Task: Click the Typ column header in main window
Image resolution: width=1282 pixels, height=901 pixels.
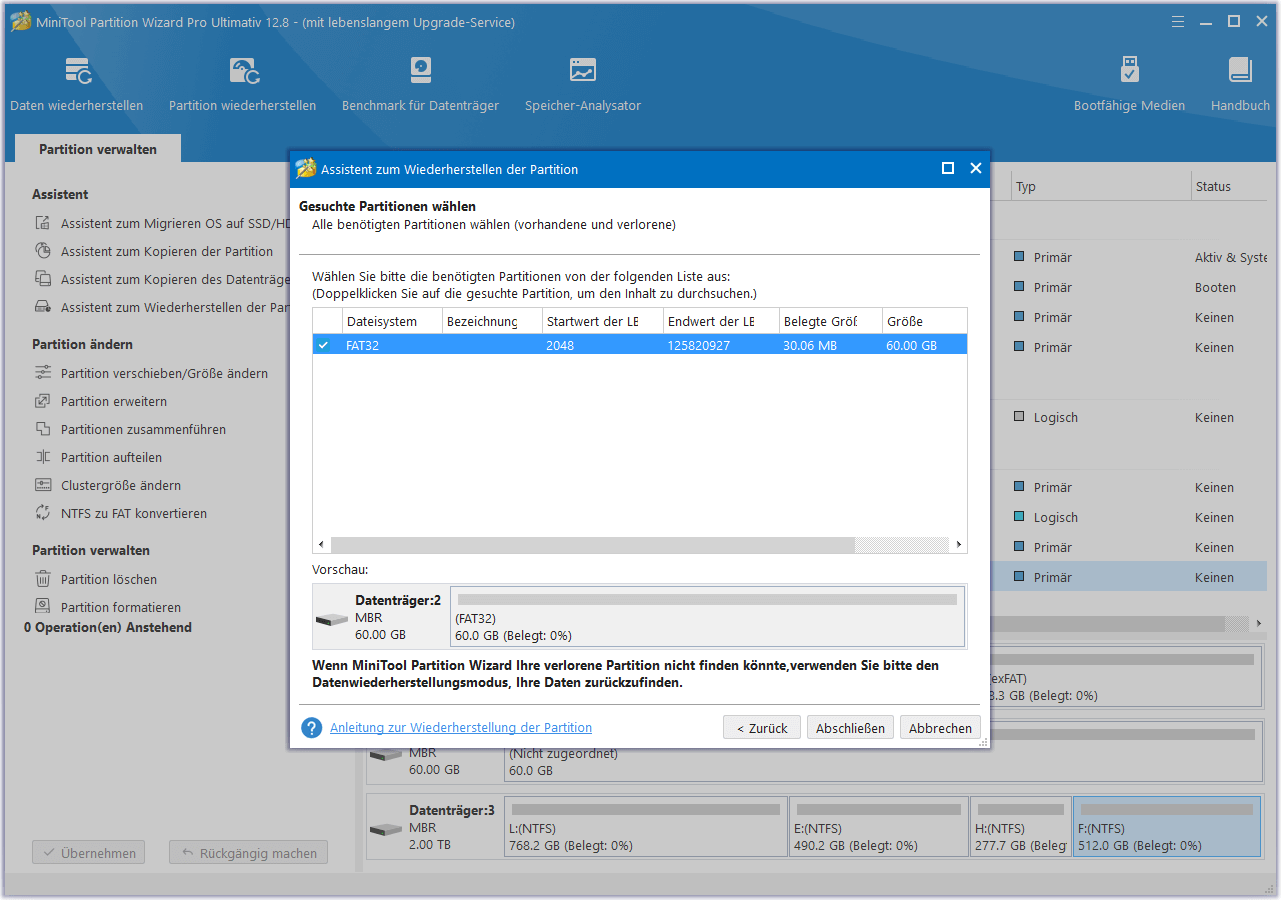Action: pos(1100,187)
